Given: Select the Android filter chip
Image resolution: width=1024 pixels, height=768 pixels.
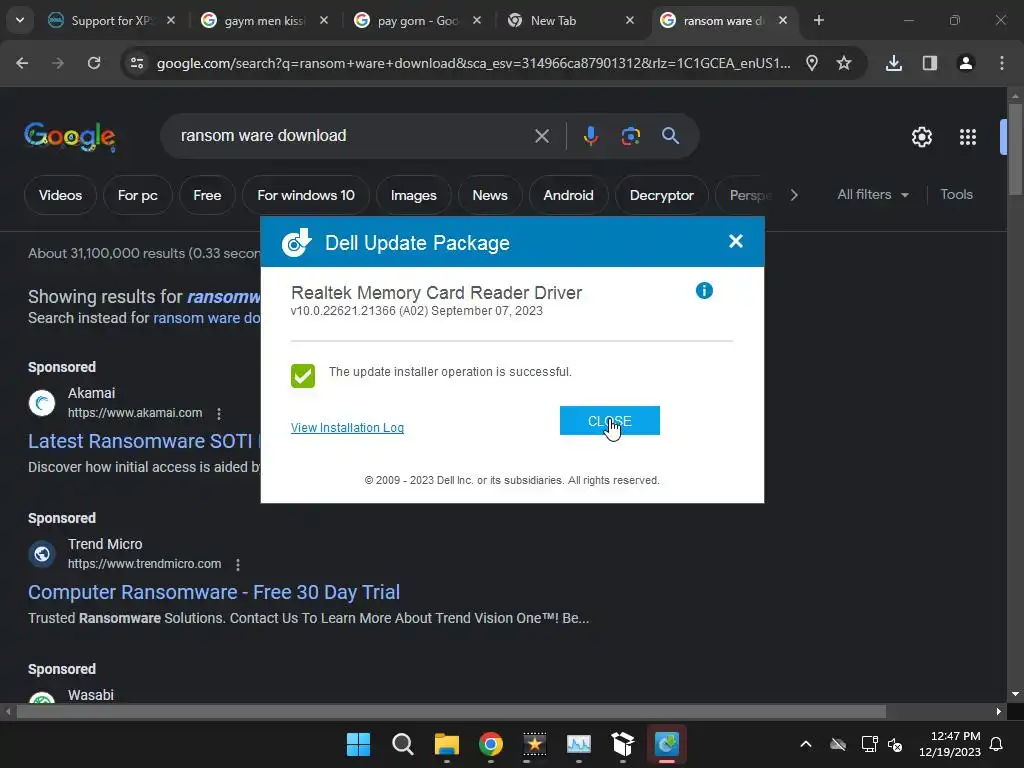Looking at the screenshot, I should coord(568,195).
